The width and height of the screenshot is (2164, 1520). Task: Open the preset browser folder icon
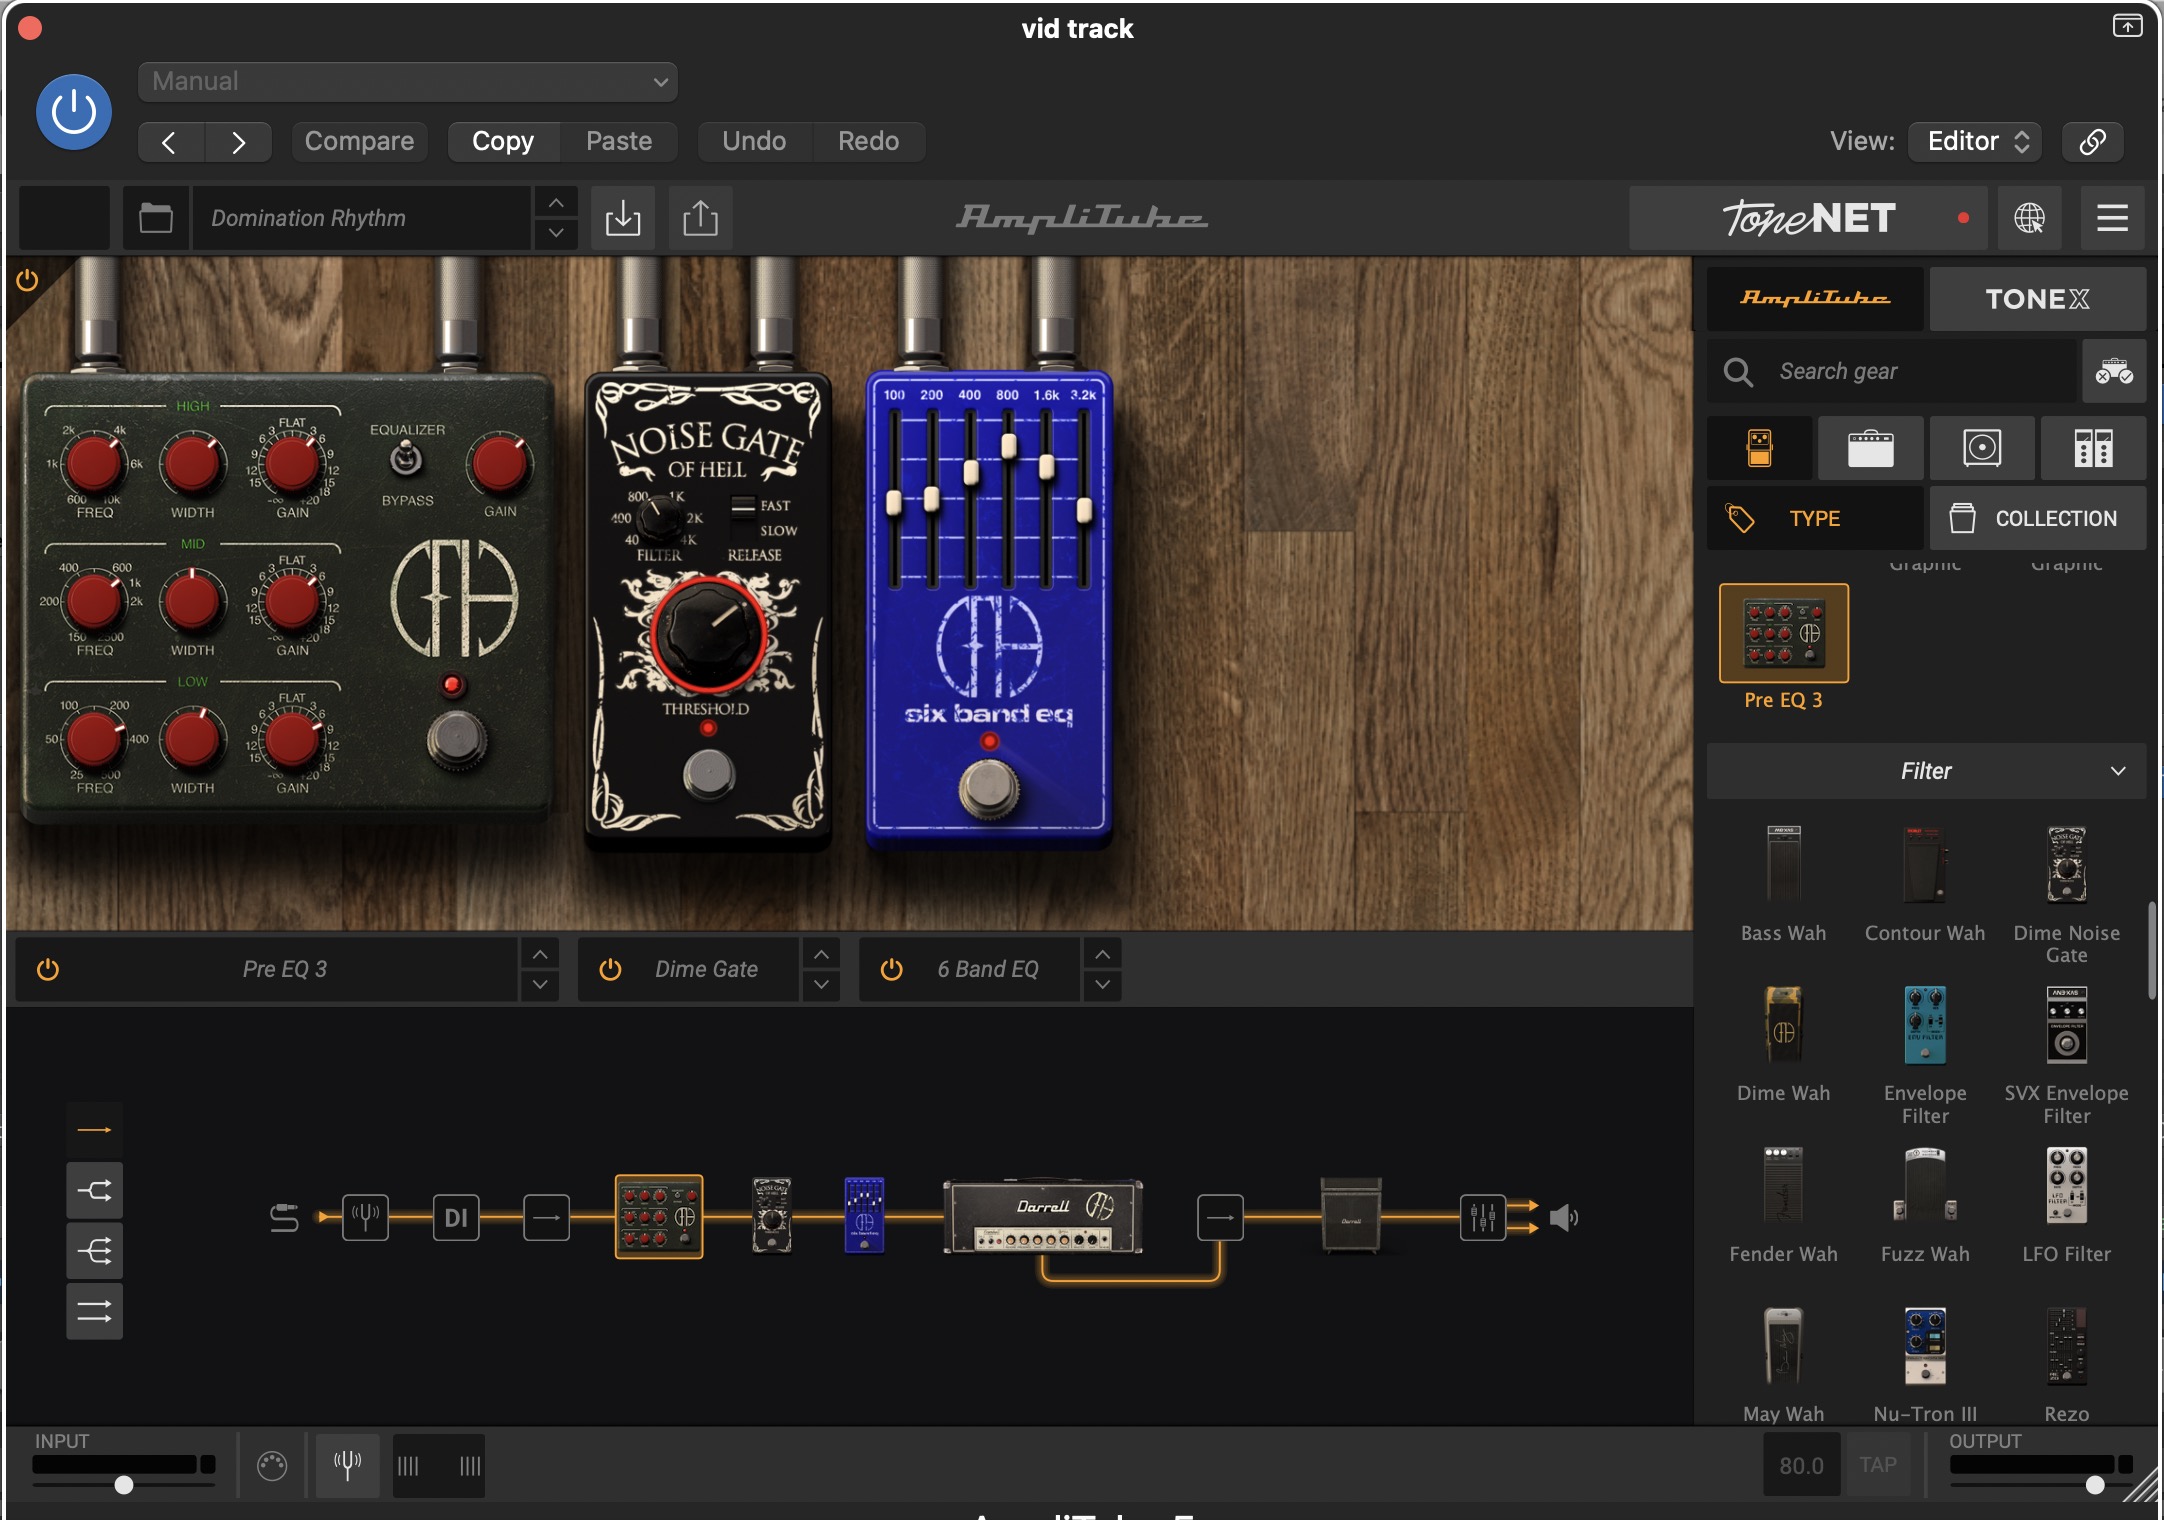156,218
